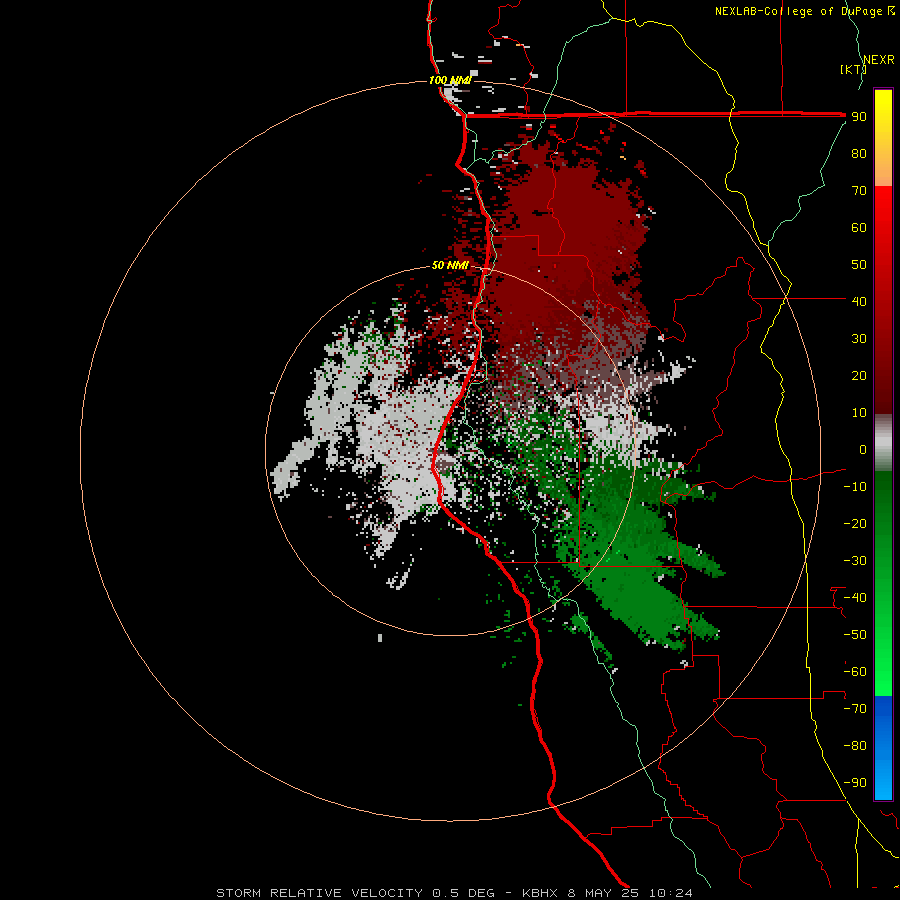Click the 50 NMI range ring label
This screenshot has height=900, width=900.
(x=450, y=265)
